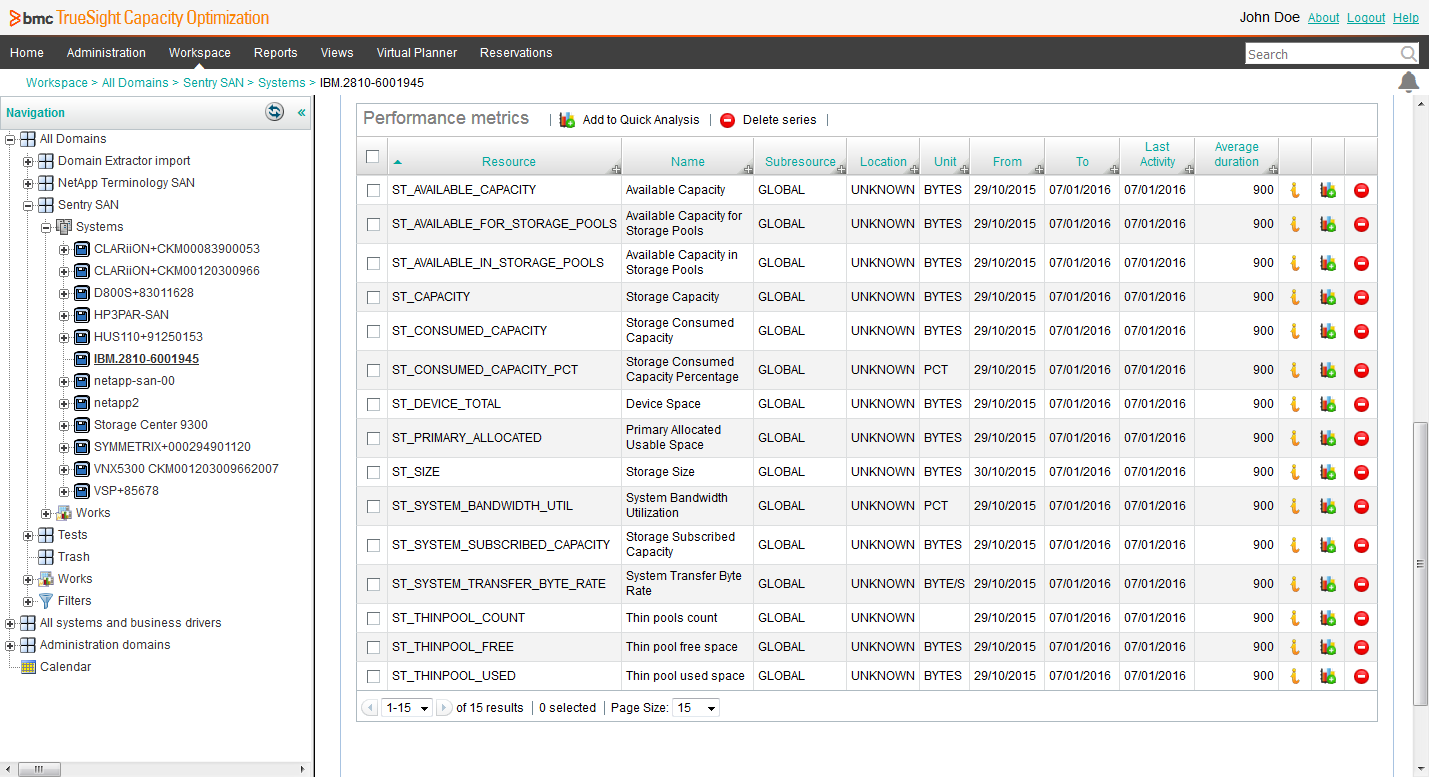Open the Reservations menu
This screenshot has width=1429, height=777.
[x=516, y=53]
